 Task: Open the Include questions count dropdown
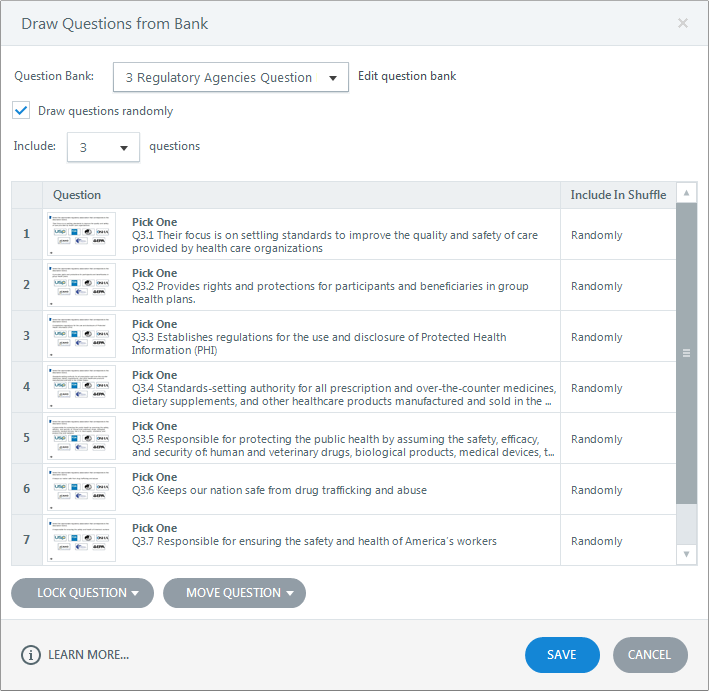[103, 147]
